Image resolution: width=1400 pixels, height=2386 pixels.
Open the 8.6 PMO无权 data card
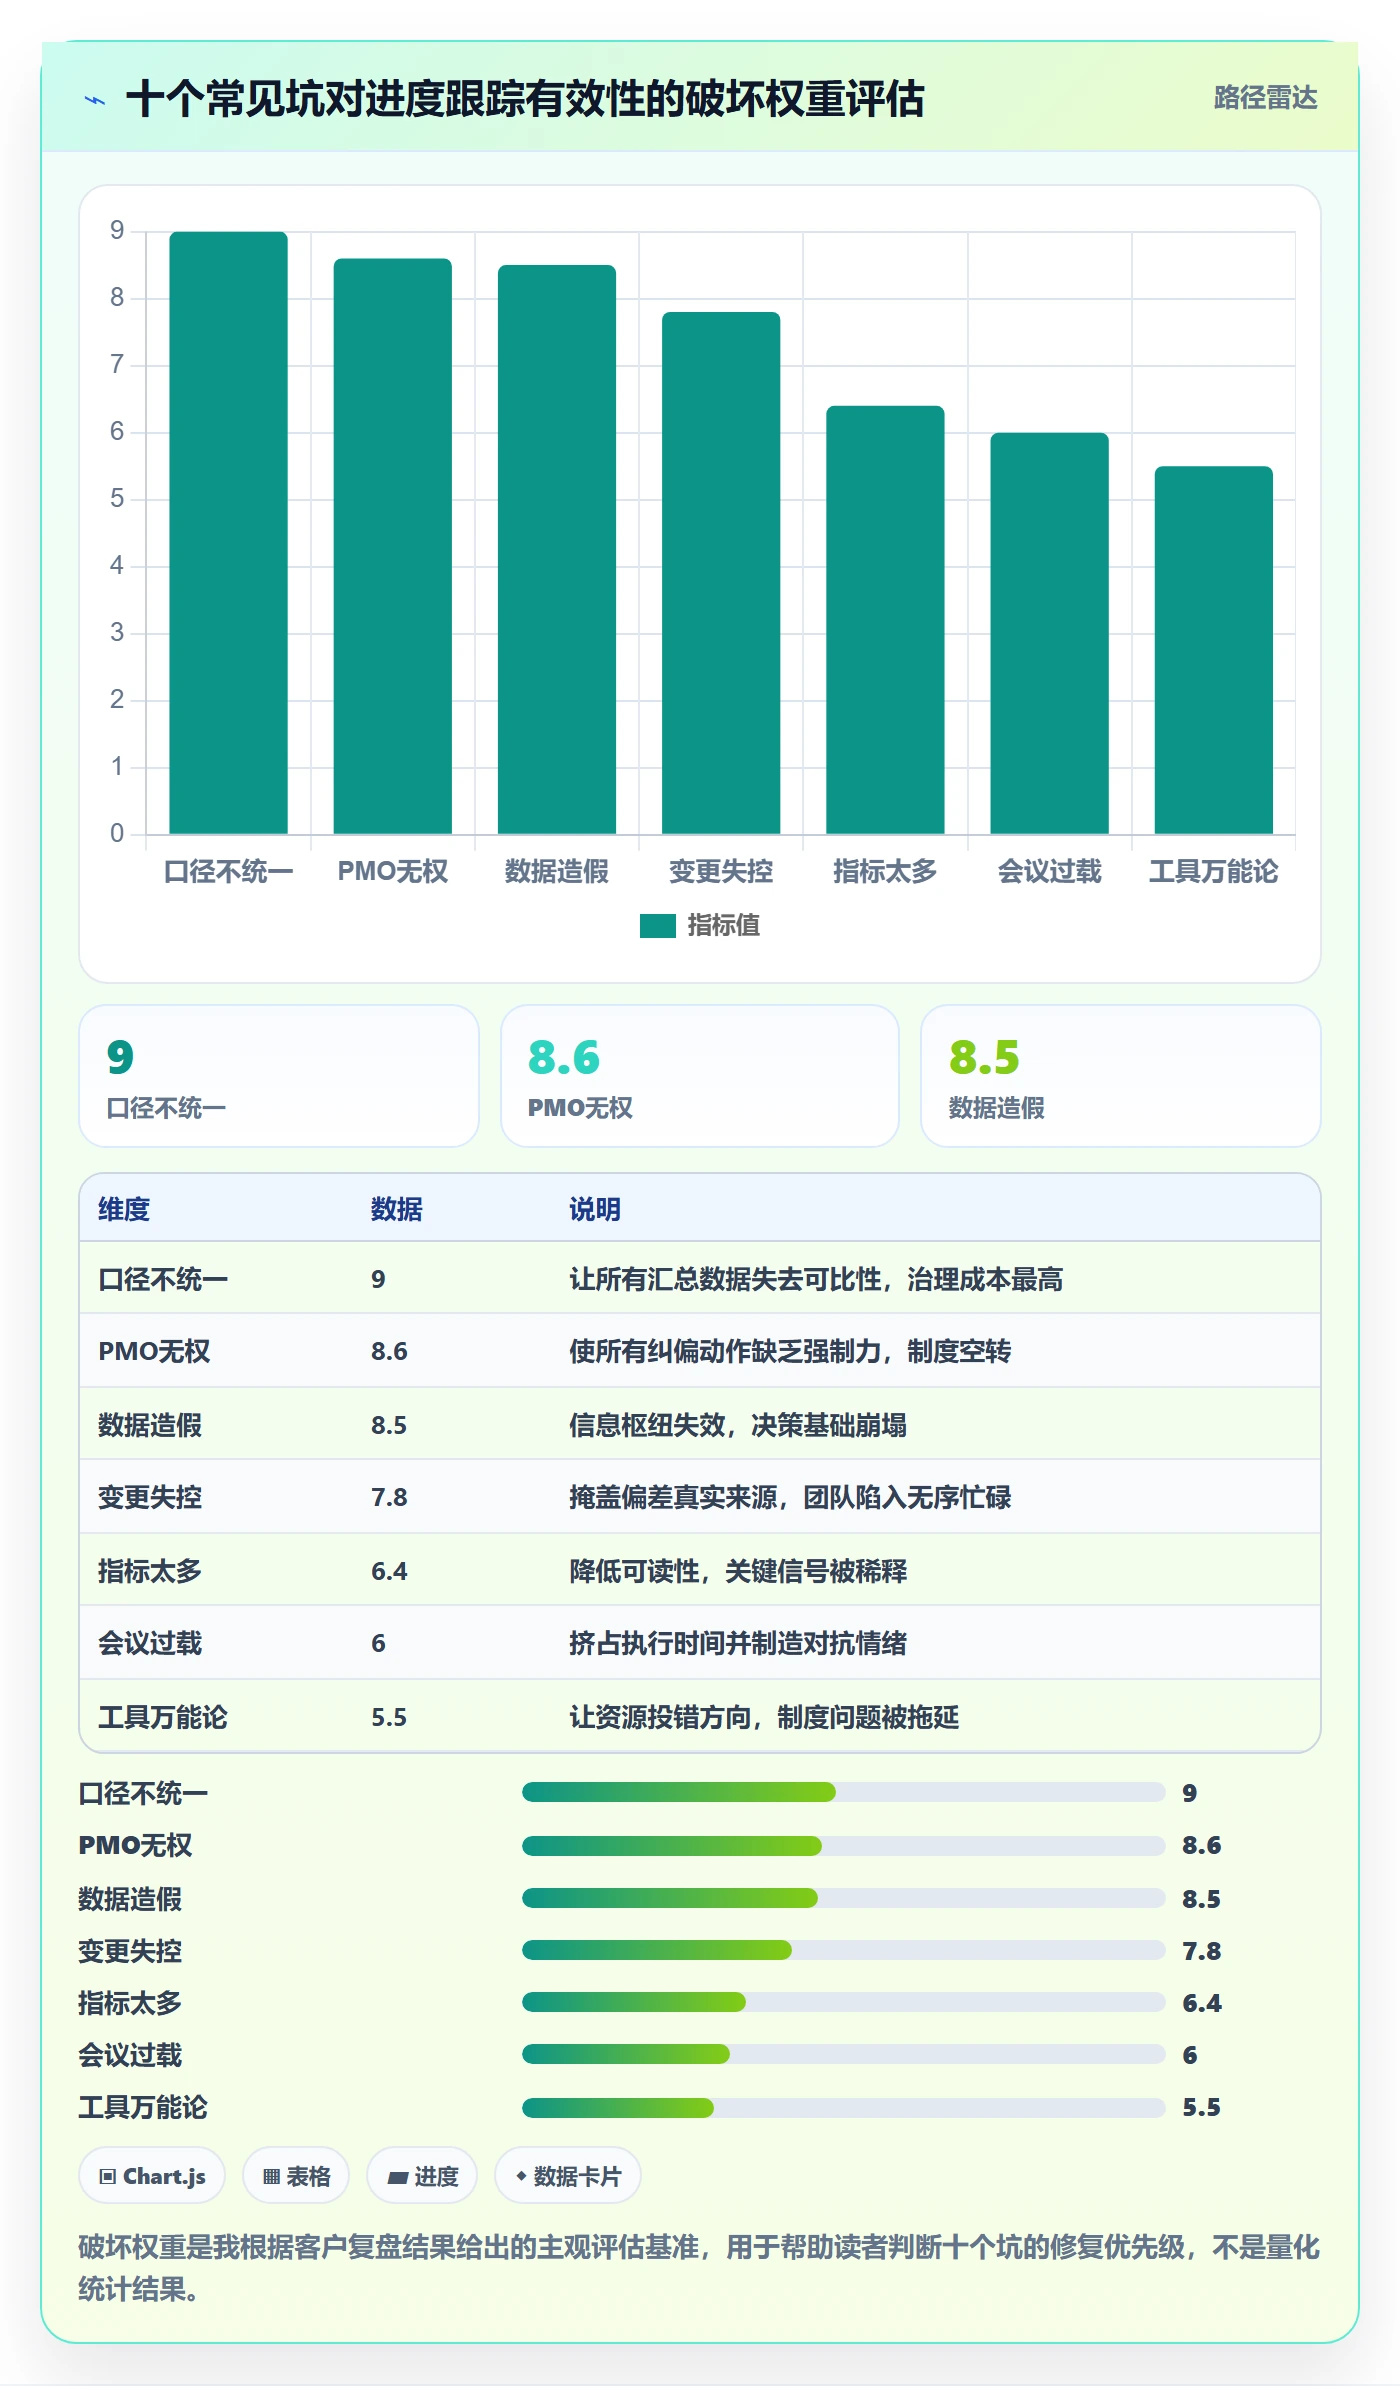point(700,1076)
